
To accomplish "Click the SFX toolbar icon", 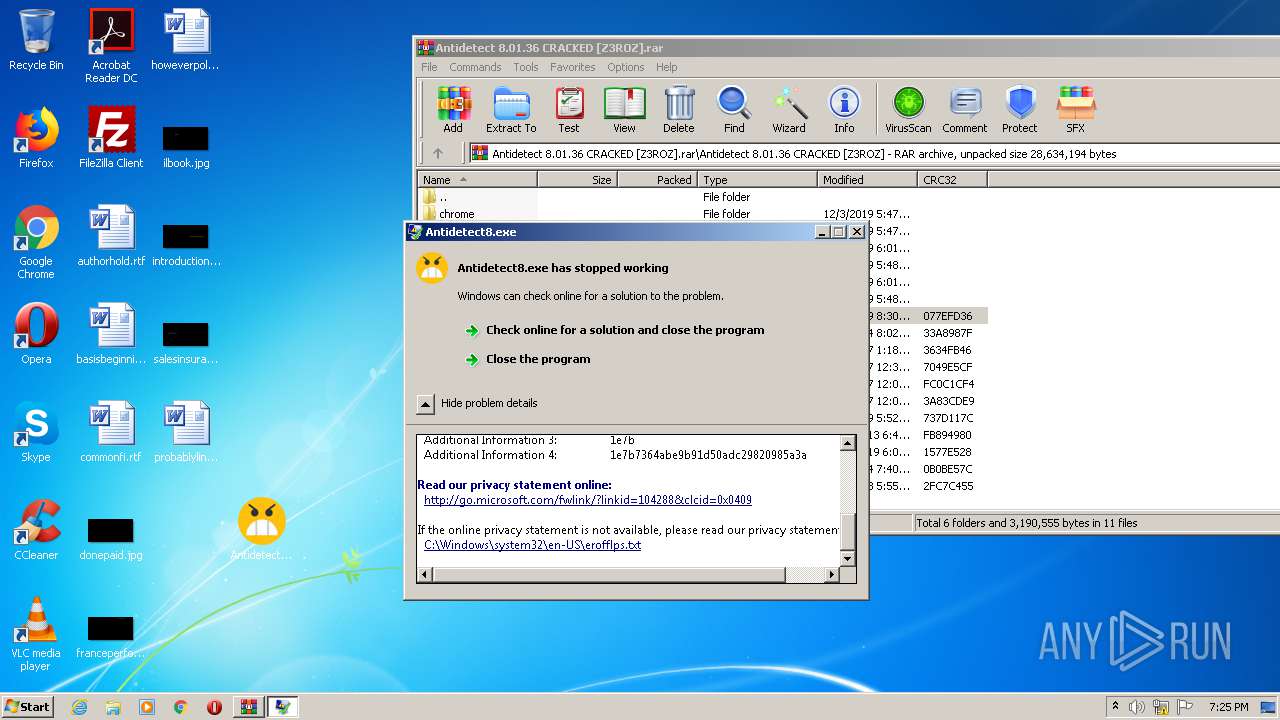I will 1075,109.
